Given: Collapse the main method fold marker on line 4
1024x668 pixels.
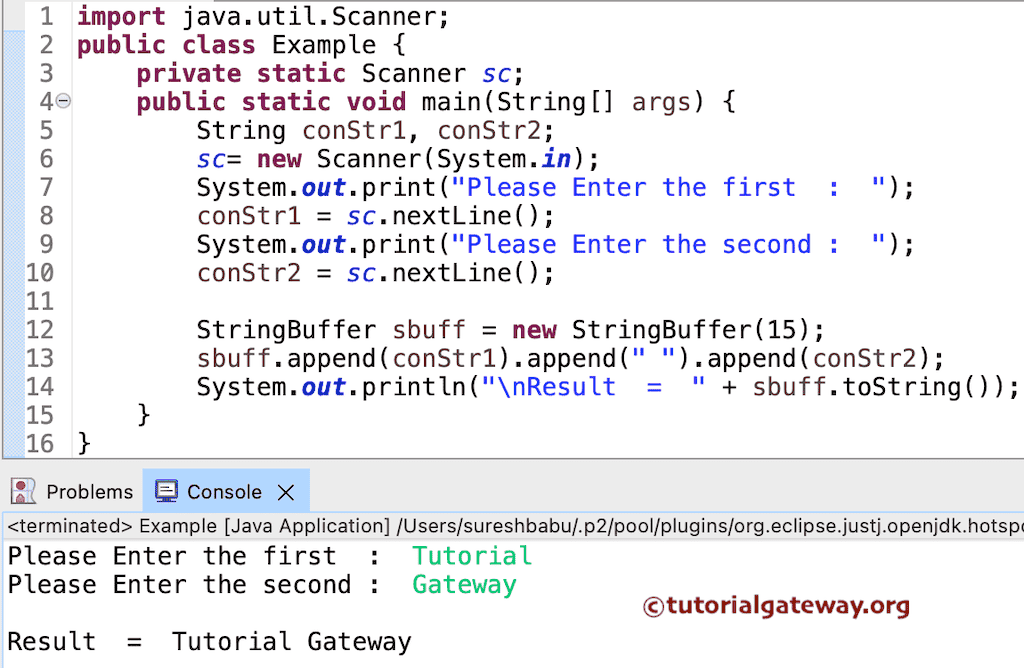Looking at the screenshot, I should 60,101.
